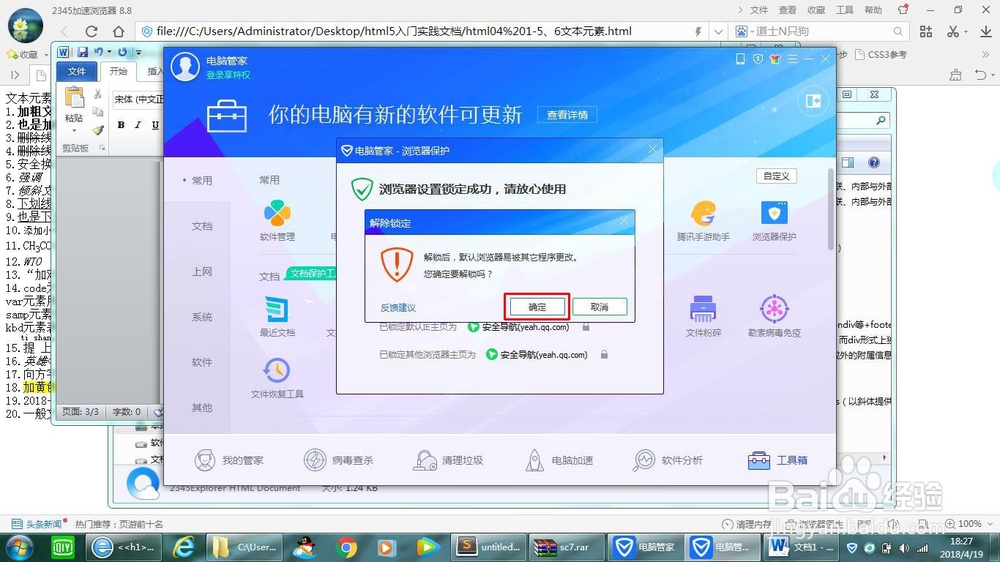1000x562 pixels.
Task: Open the skin shirt icon in 电脑管家 title bar
Action: pyautogui.click(x=775, y=59)
